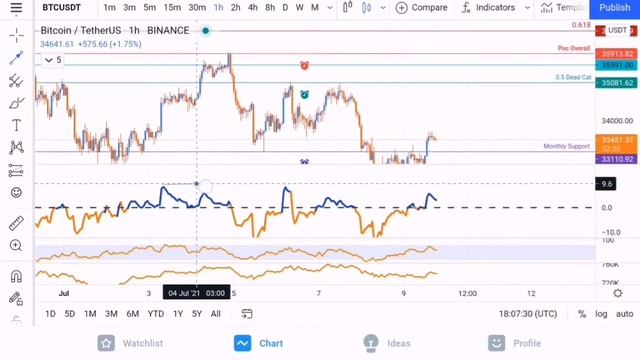Click the Compare symbol button
Screen dimensions: 640x360
(422, 7)
